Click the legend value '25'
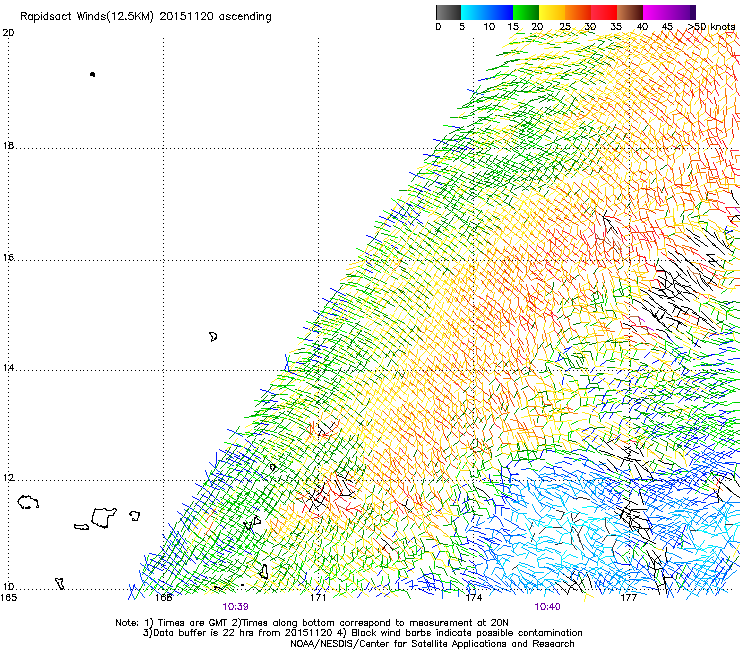The width and height of the screenshot is (740, 650). 564,27
